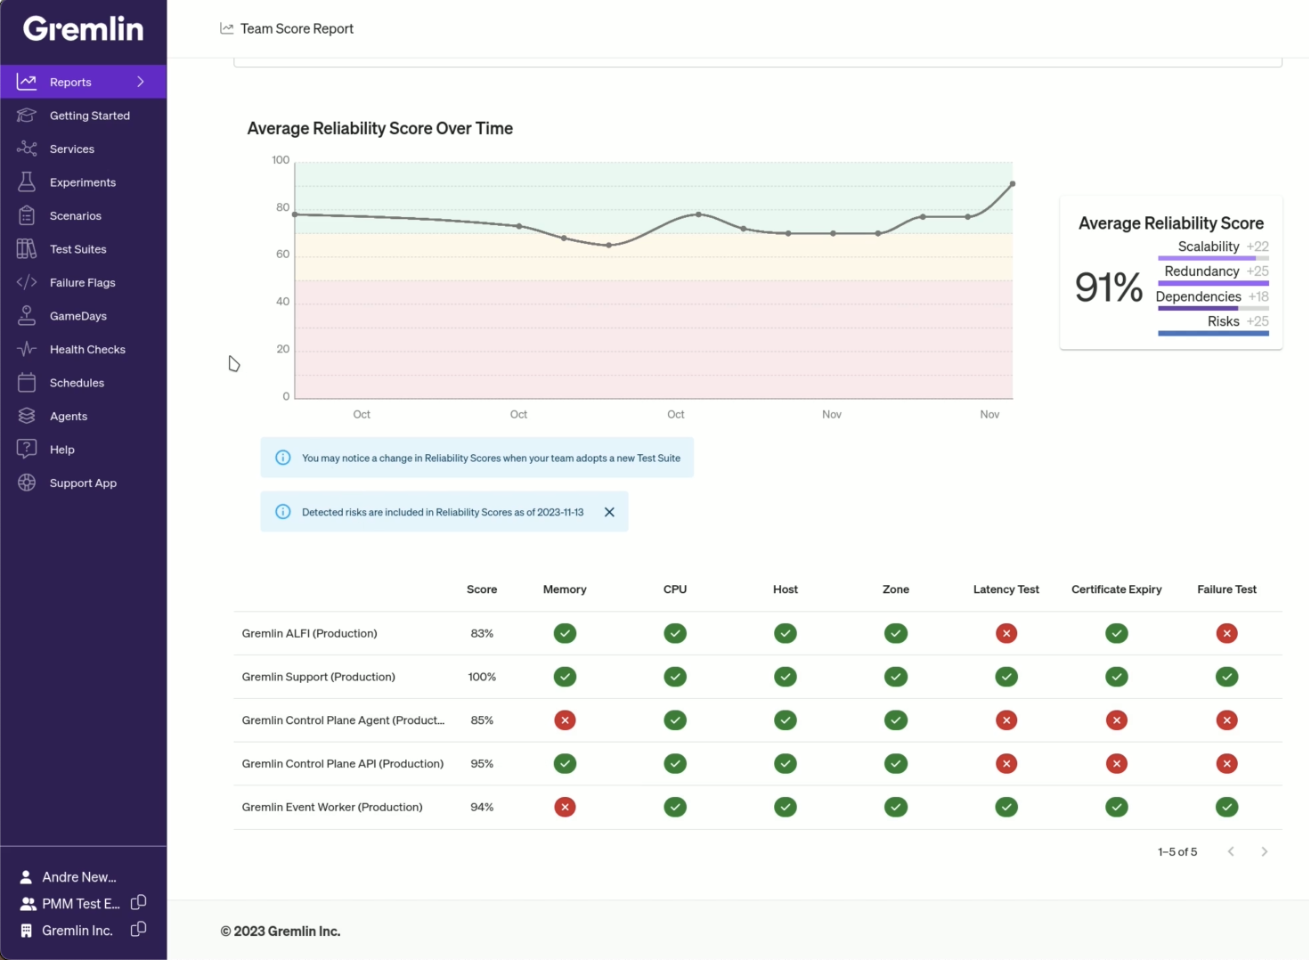Image resolution: width=1309 pixels, height=960 pixels.
Task: Select GameDays in the sidebar
Action: [77, 315]
